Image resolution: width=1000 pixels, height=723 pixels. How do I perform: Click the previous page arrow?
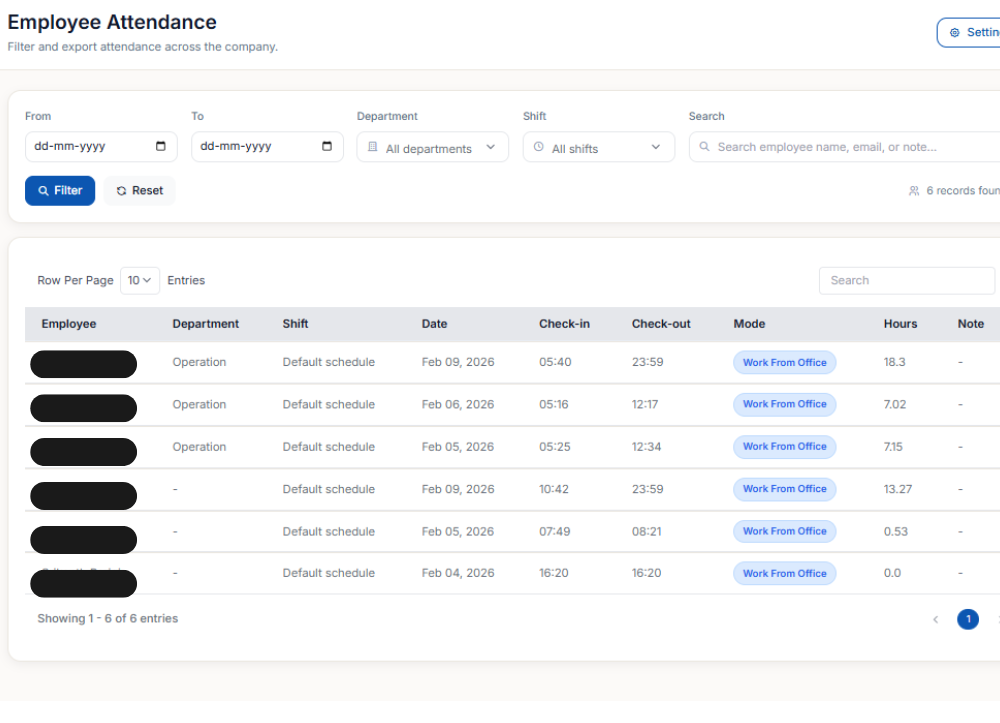point(935,619)
